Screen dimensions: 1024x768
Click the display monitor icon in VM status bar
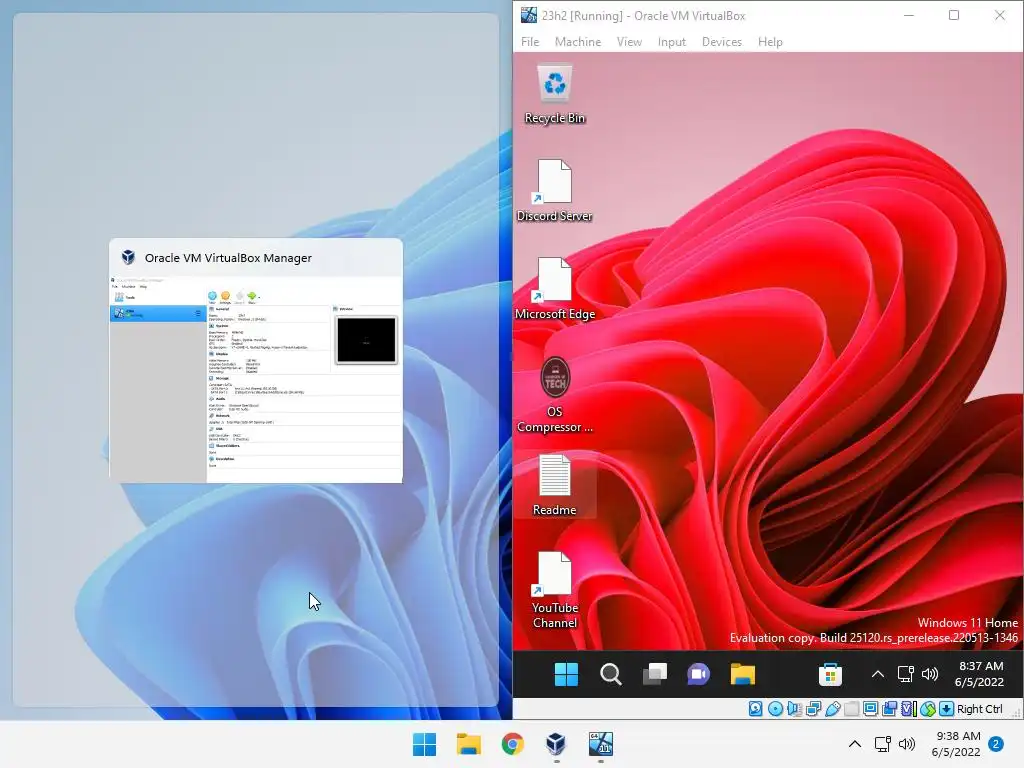pos(871,709)
